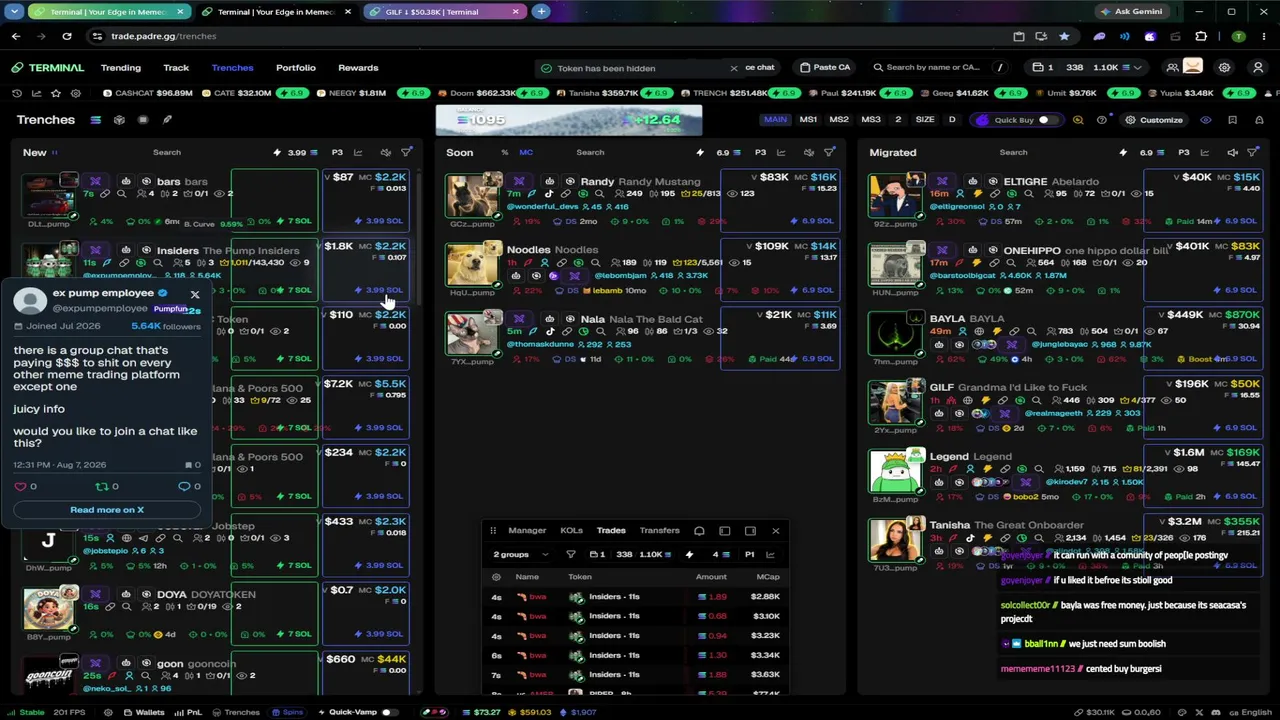This screenshot has width=1280, height=720.
Task: Click the Ask Gemini button in the browser
Action: click(1133, 12)
